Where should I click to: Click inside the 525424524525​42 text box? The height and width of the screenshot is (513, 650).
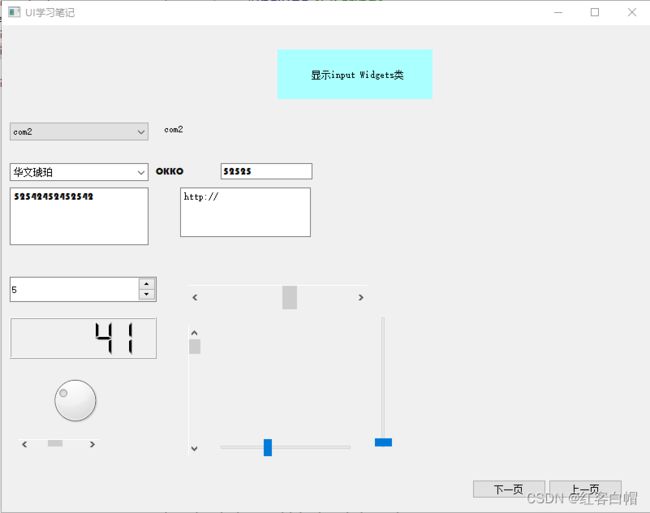[x=79, y=216]
